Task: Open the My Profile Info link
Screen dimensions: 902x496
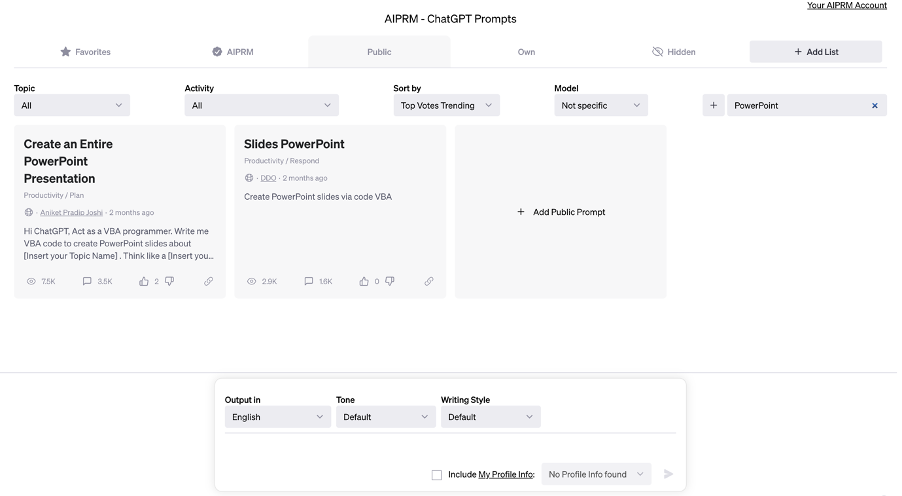Action: (506, 475)
